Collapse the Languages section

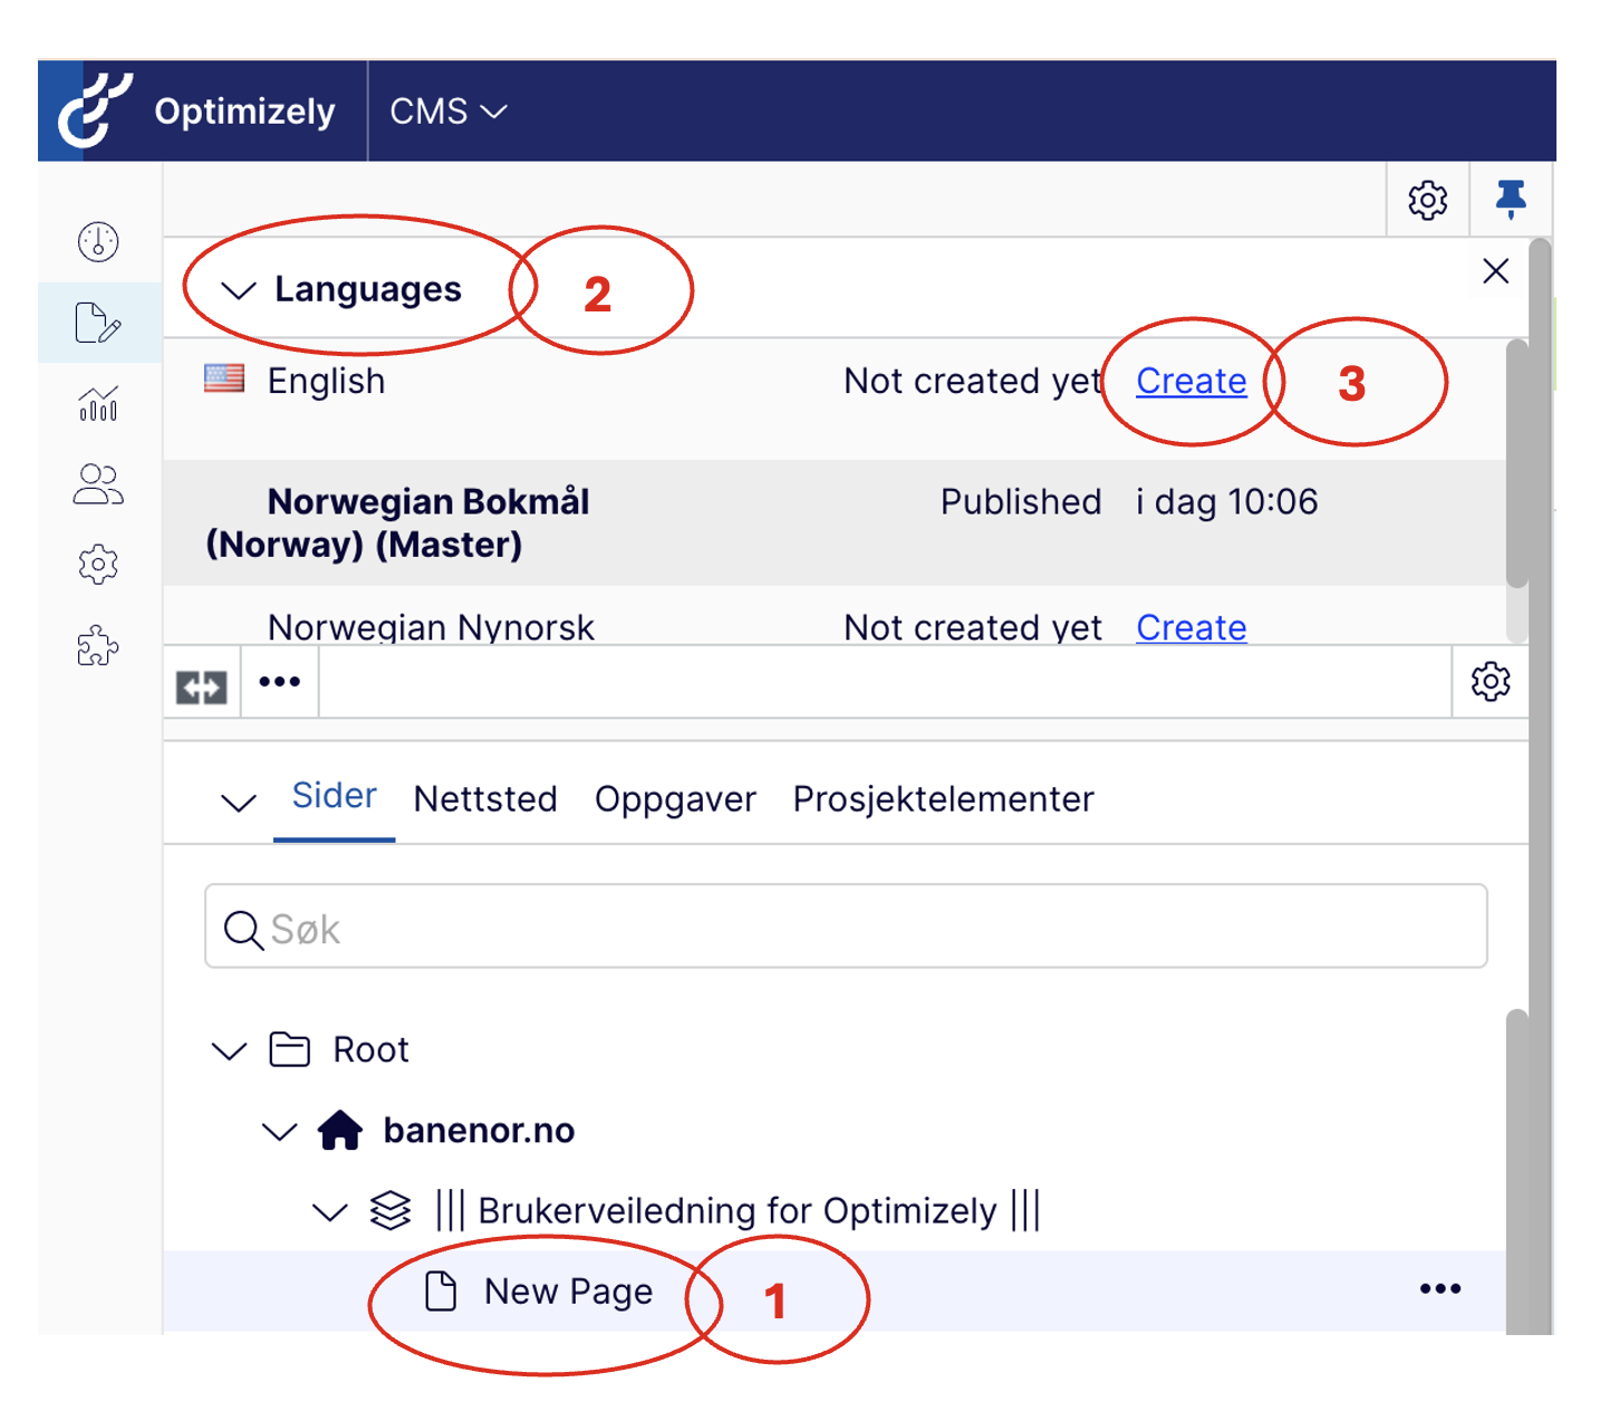[238, 290]
